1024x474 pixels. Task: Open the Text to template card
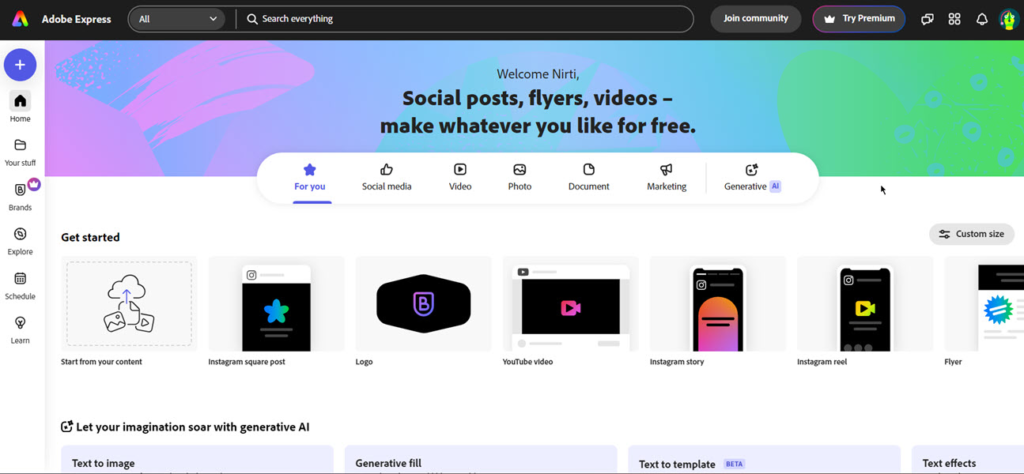tap(764, 459)
